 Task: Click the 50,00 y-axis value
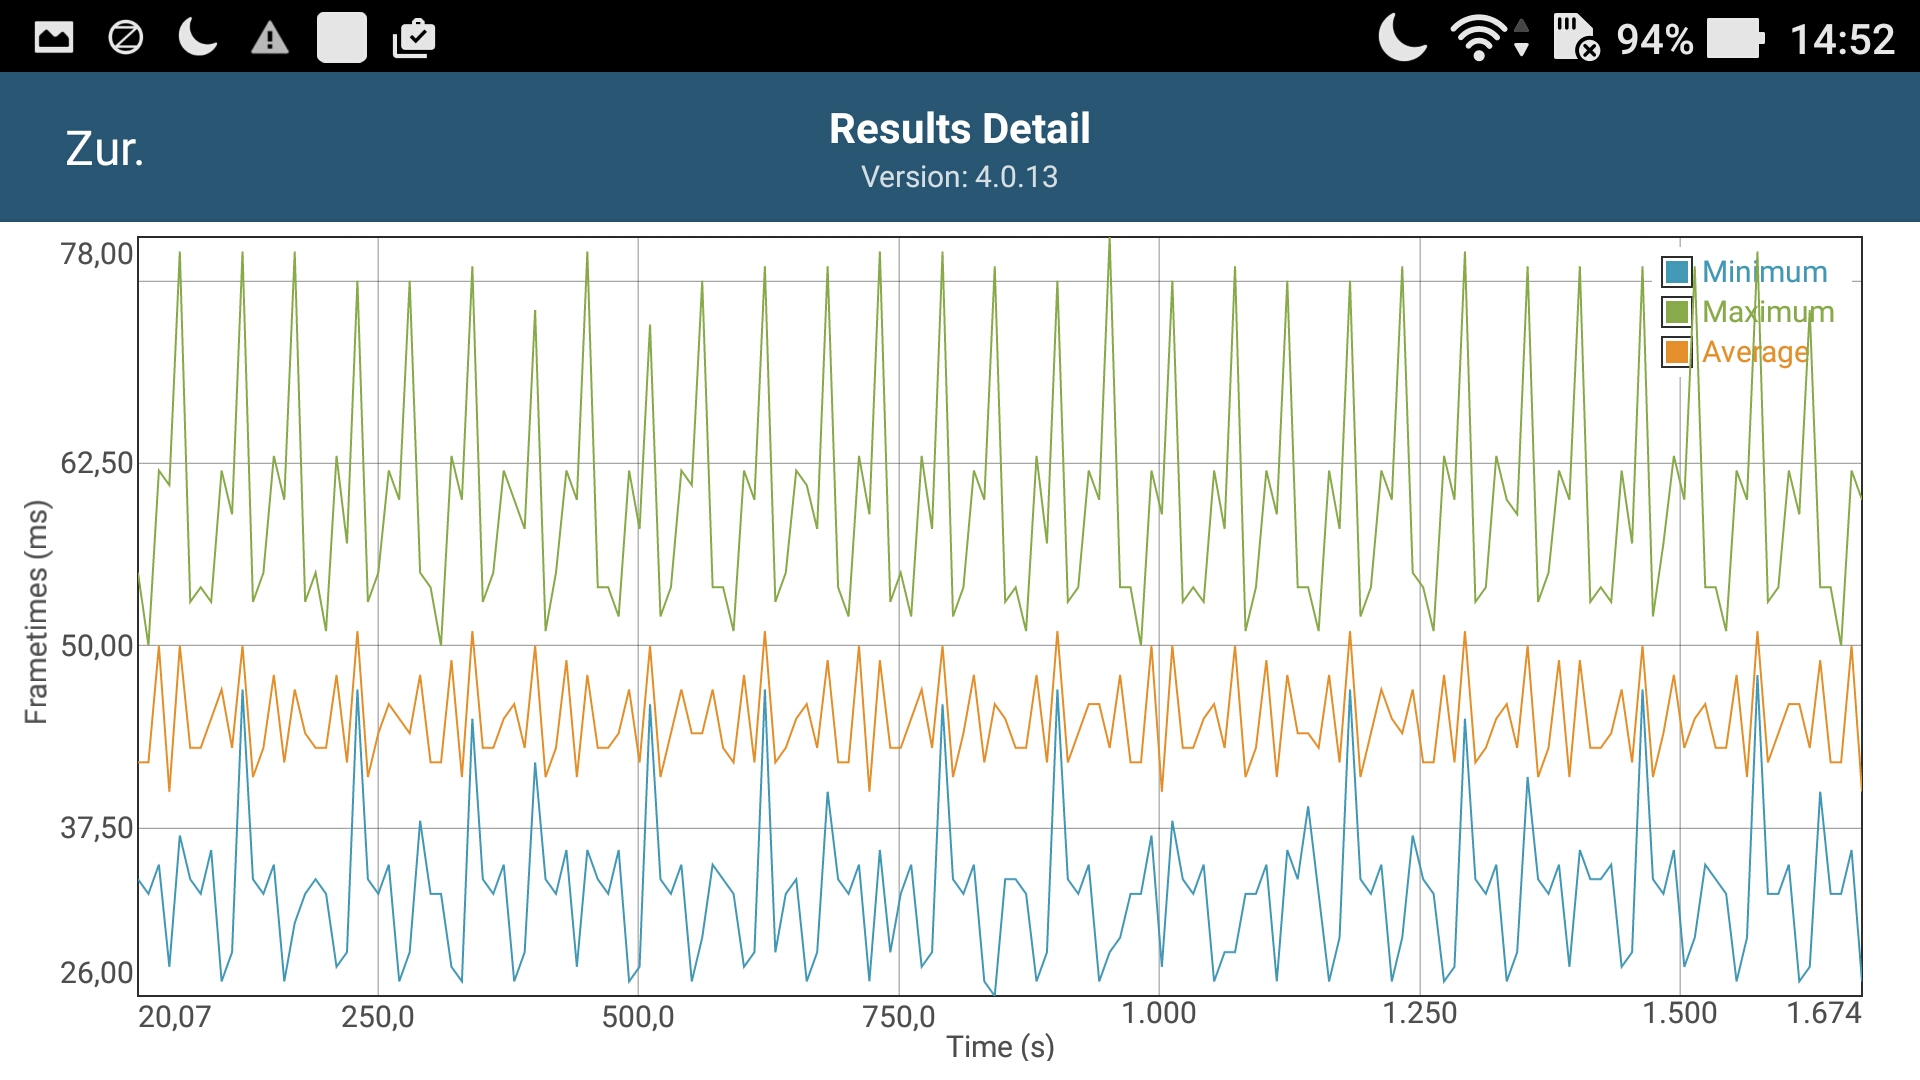(97, 646)
